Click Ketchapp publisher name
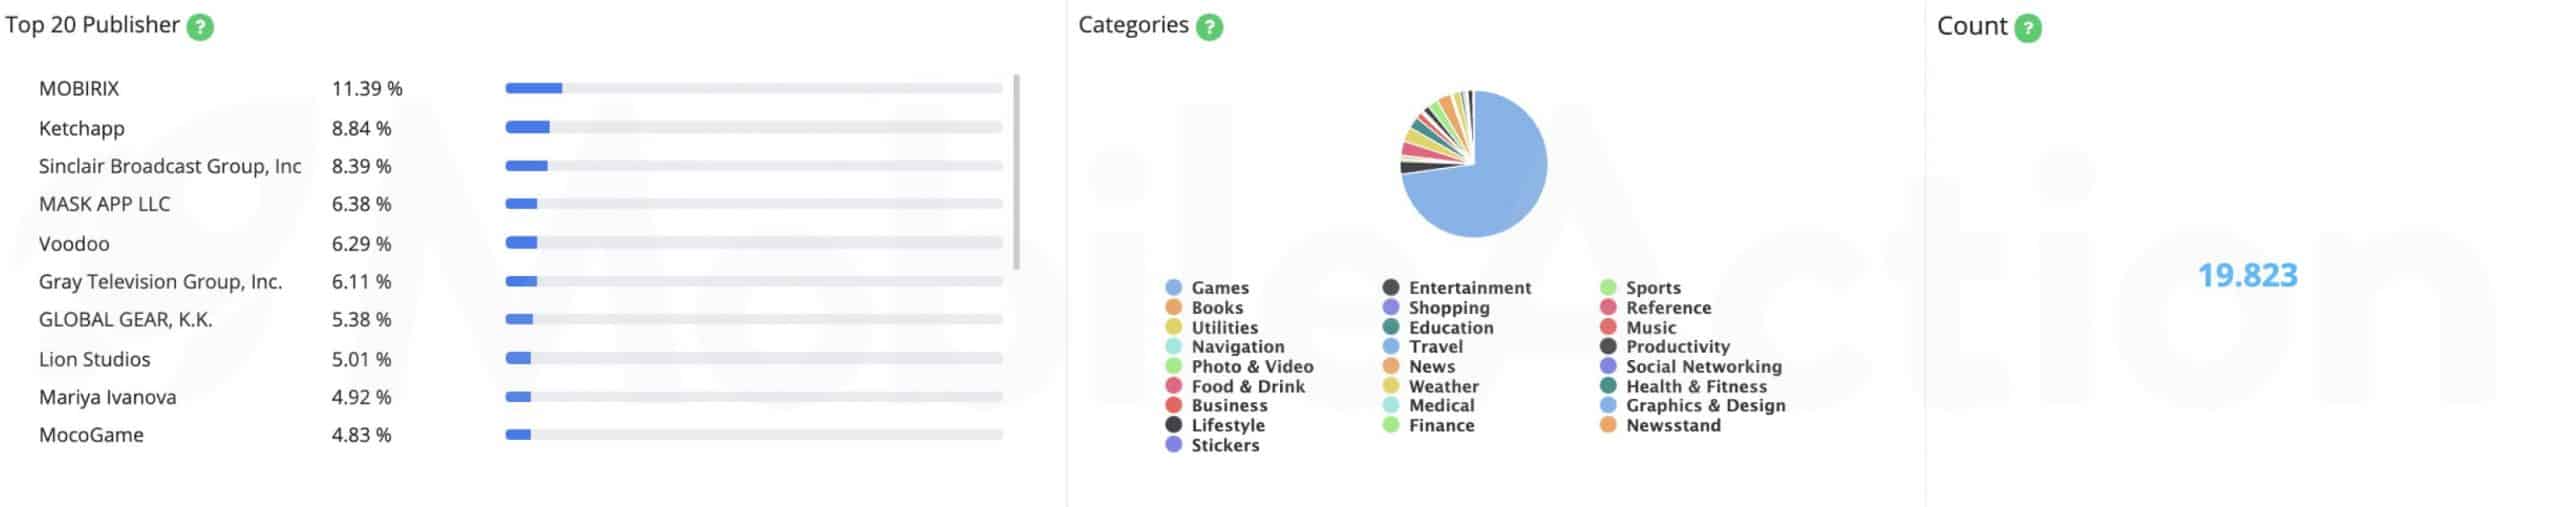The height and width of the screenshot is (507, 2560). pyautogui.click(x=82, y=128)
